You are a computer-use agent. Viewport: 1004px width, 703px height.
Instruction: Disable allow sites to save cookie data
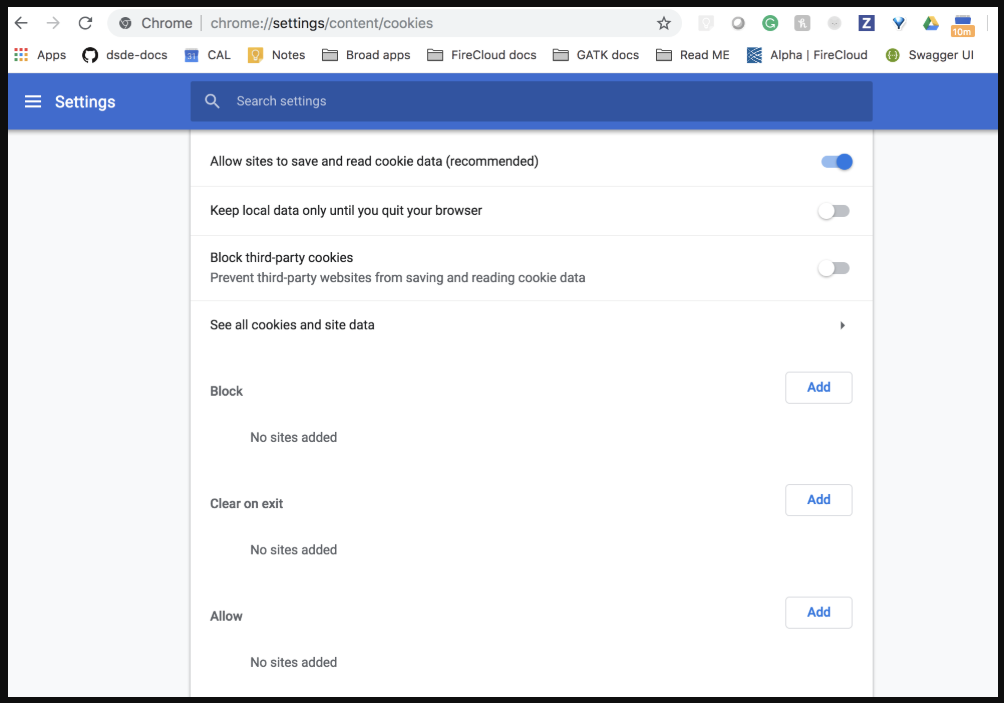click(836, 162)
